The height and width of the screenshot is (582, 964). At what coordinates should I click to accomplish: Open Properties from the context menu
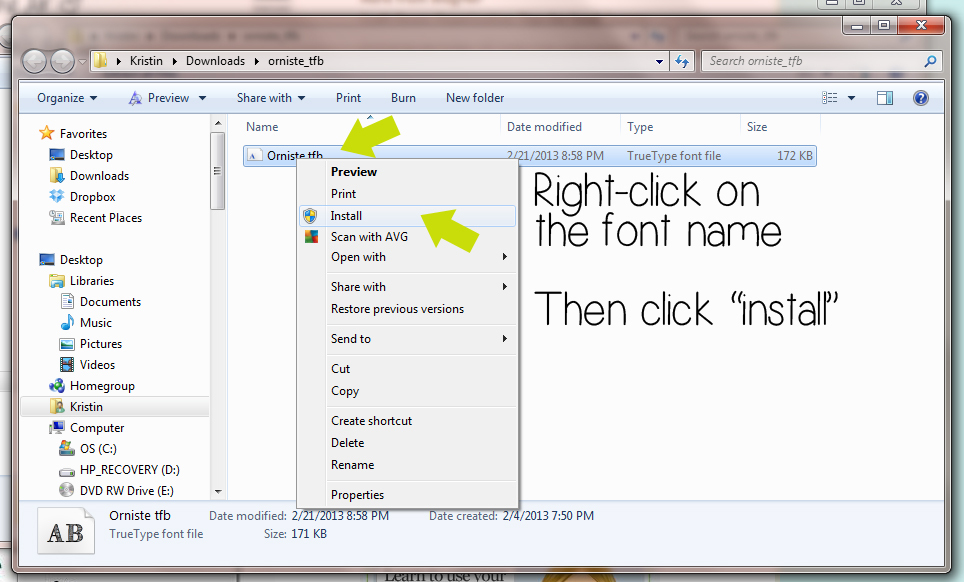(357, 495)
